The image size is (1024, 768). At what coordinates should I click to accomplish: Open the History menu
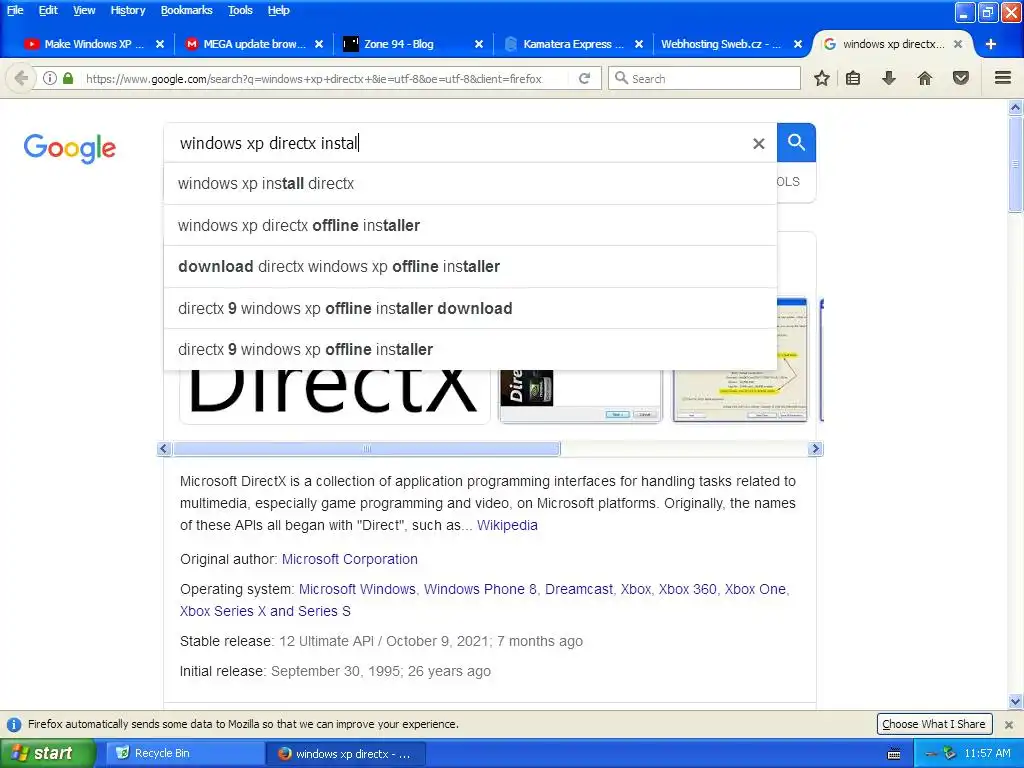pos(128,10)
